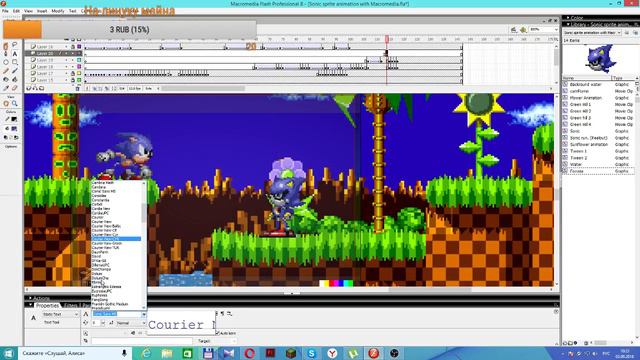Select 'Green Hill 1' in the Library

click(580, 104)
